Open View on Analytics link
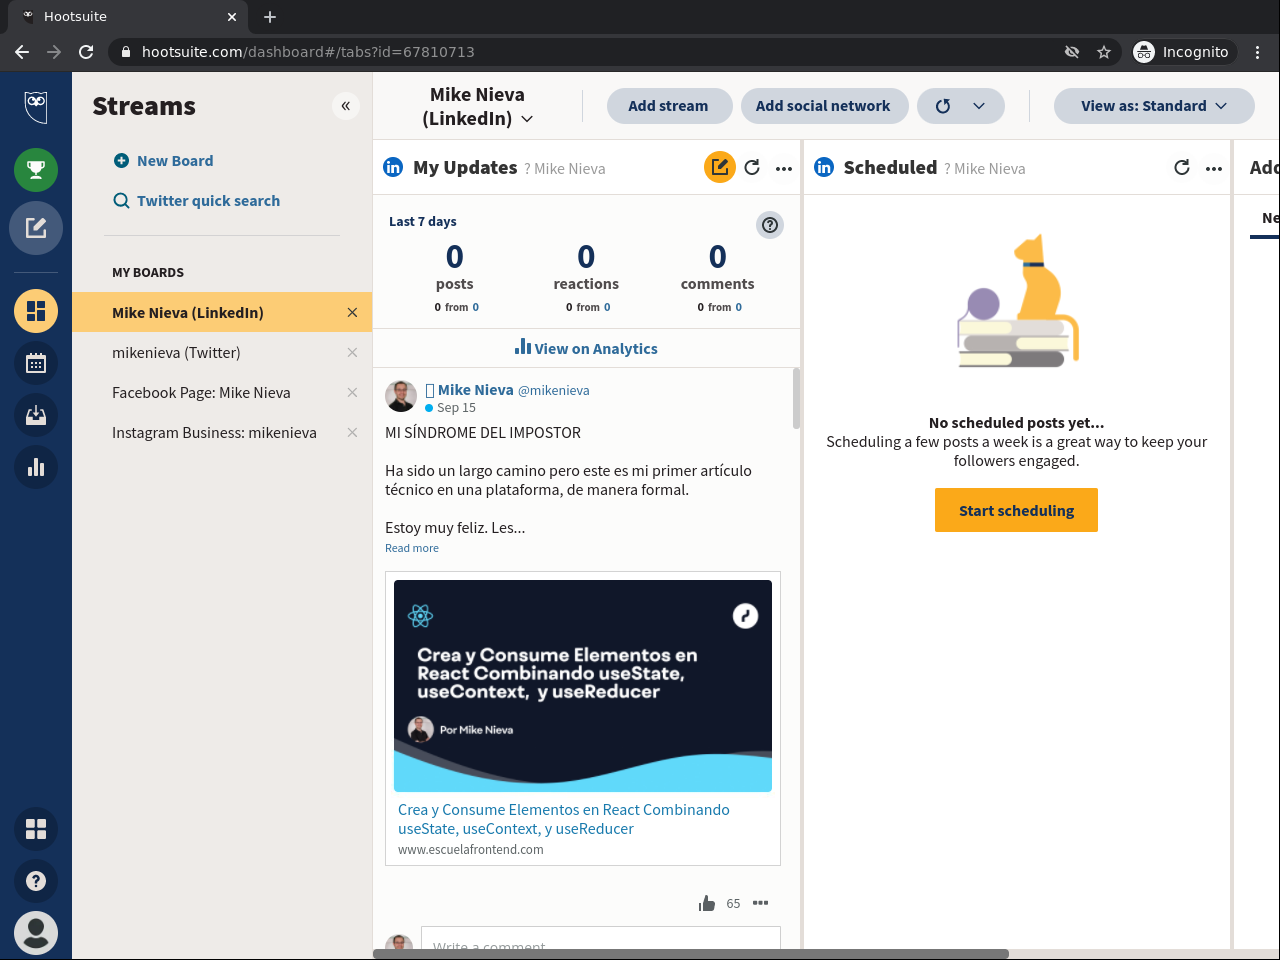Screen dimensions: 1280x960 (x=586, y=348)
